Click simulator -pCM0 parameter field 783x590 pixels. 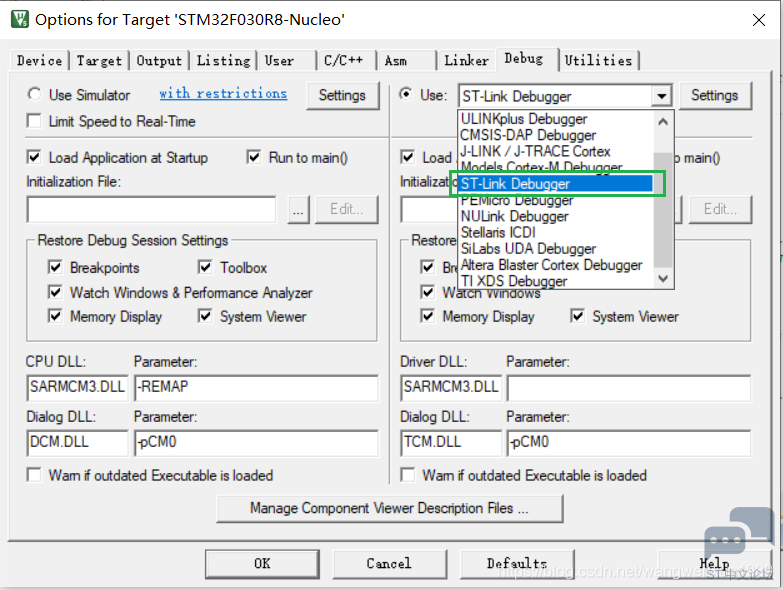click(x=256, y=443)
